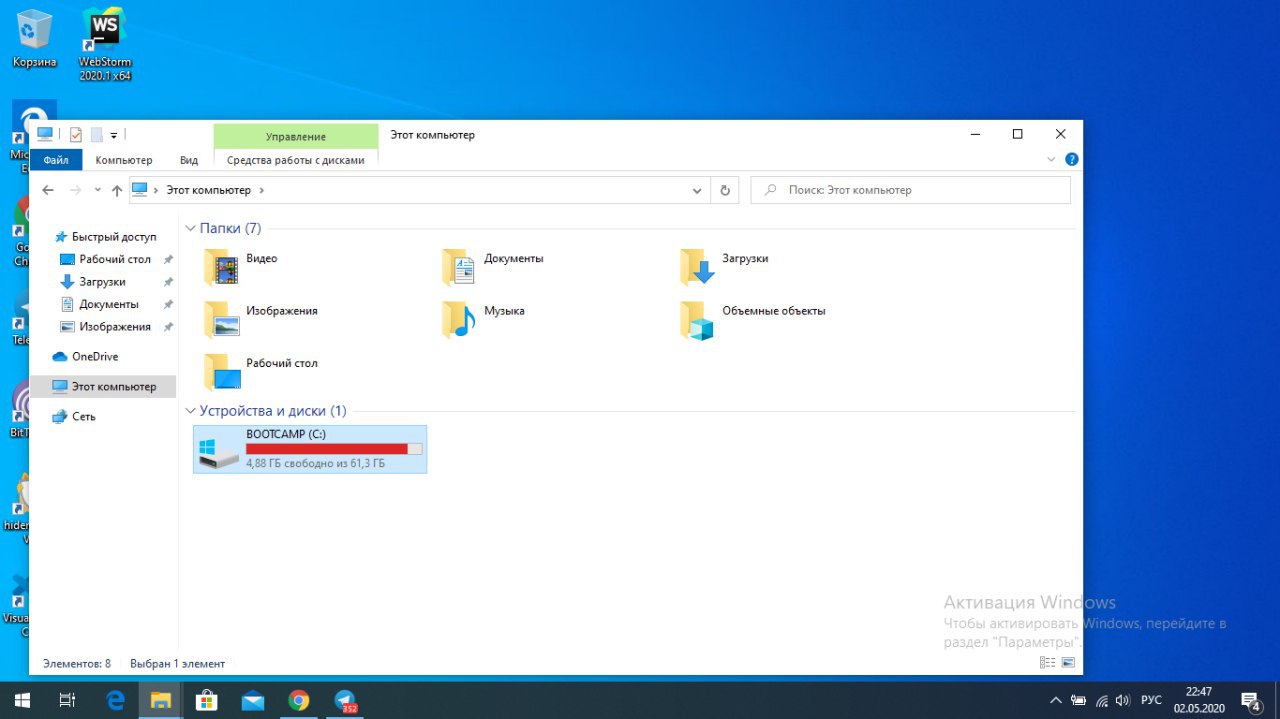The width and height of the screenshot is (1280, 719).
Task: Open the Документы folder icon
Action: coord(459,267)
